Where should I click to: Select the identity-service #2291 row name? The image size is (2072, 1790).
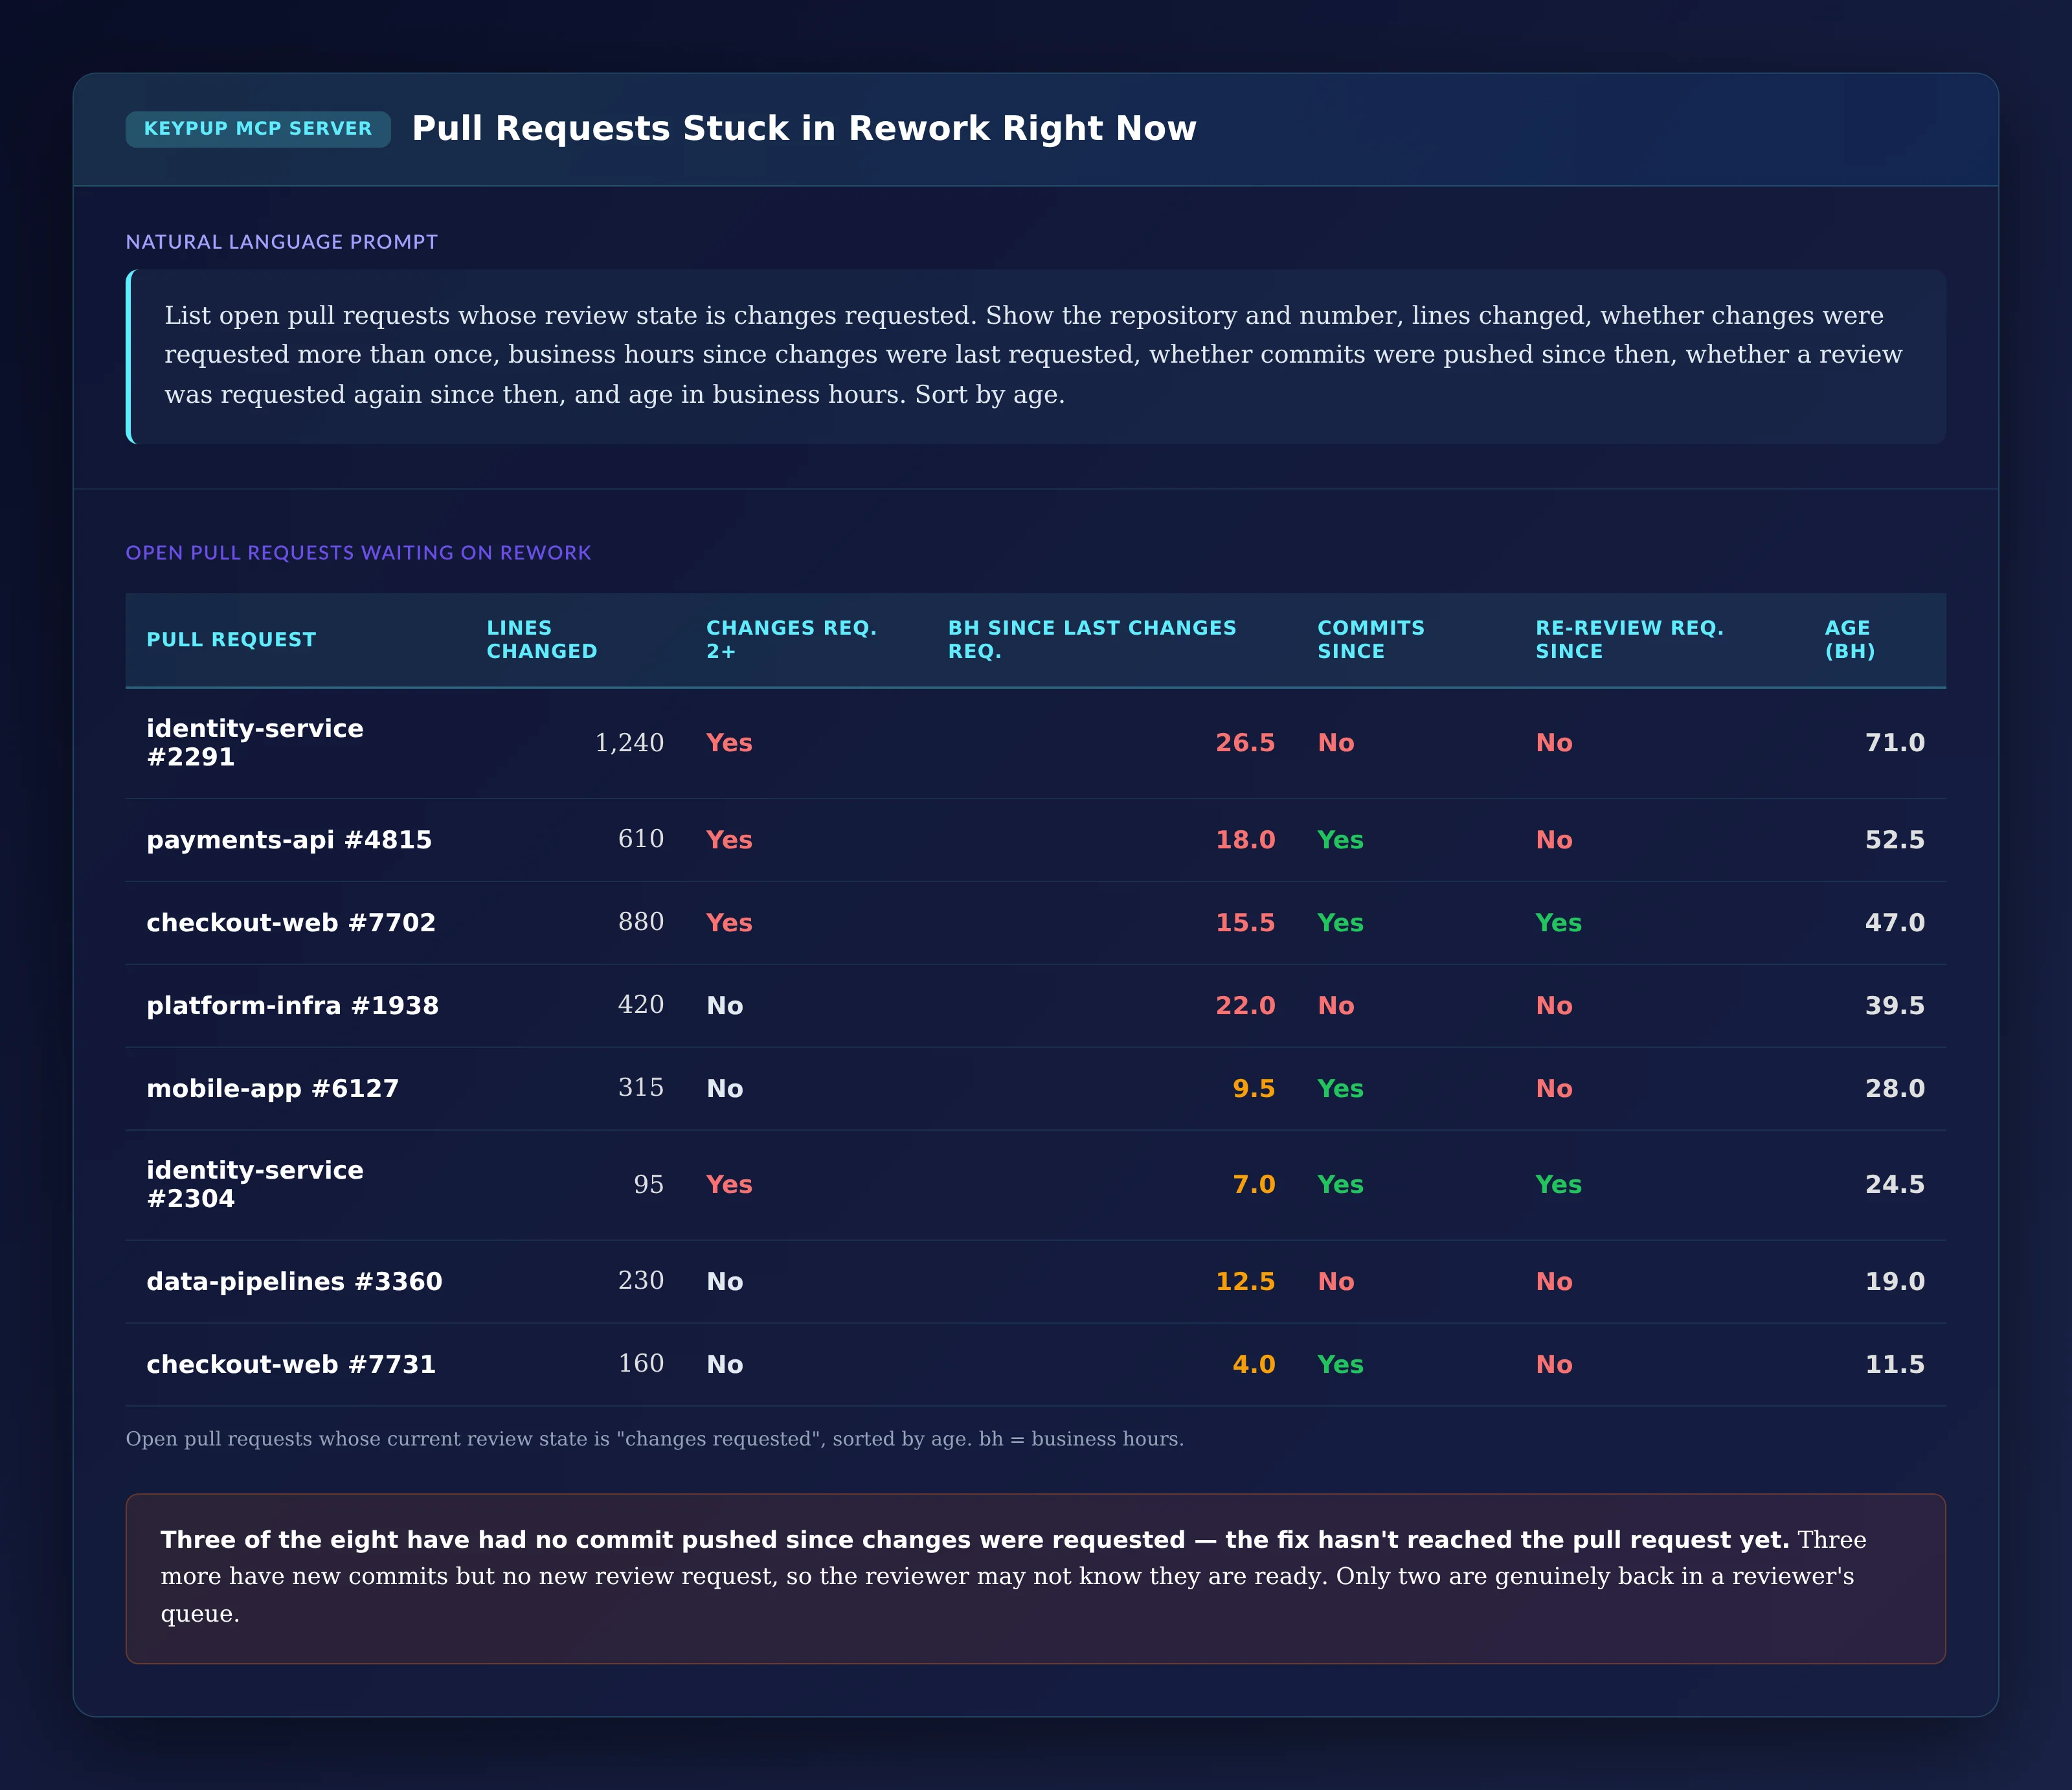pos(255,743)
